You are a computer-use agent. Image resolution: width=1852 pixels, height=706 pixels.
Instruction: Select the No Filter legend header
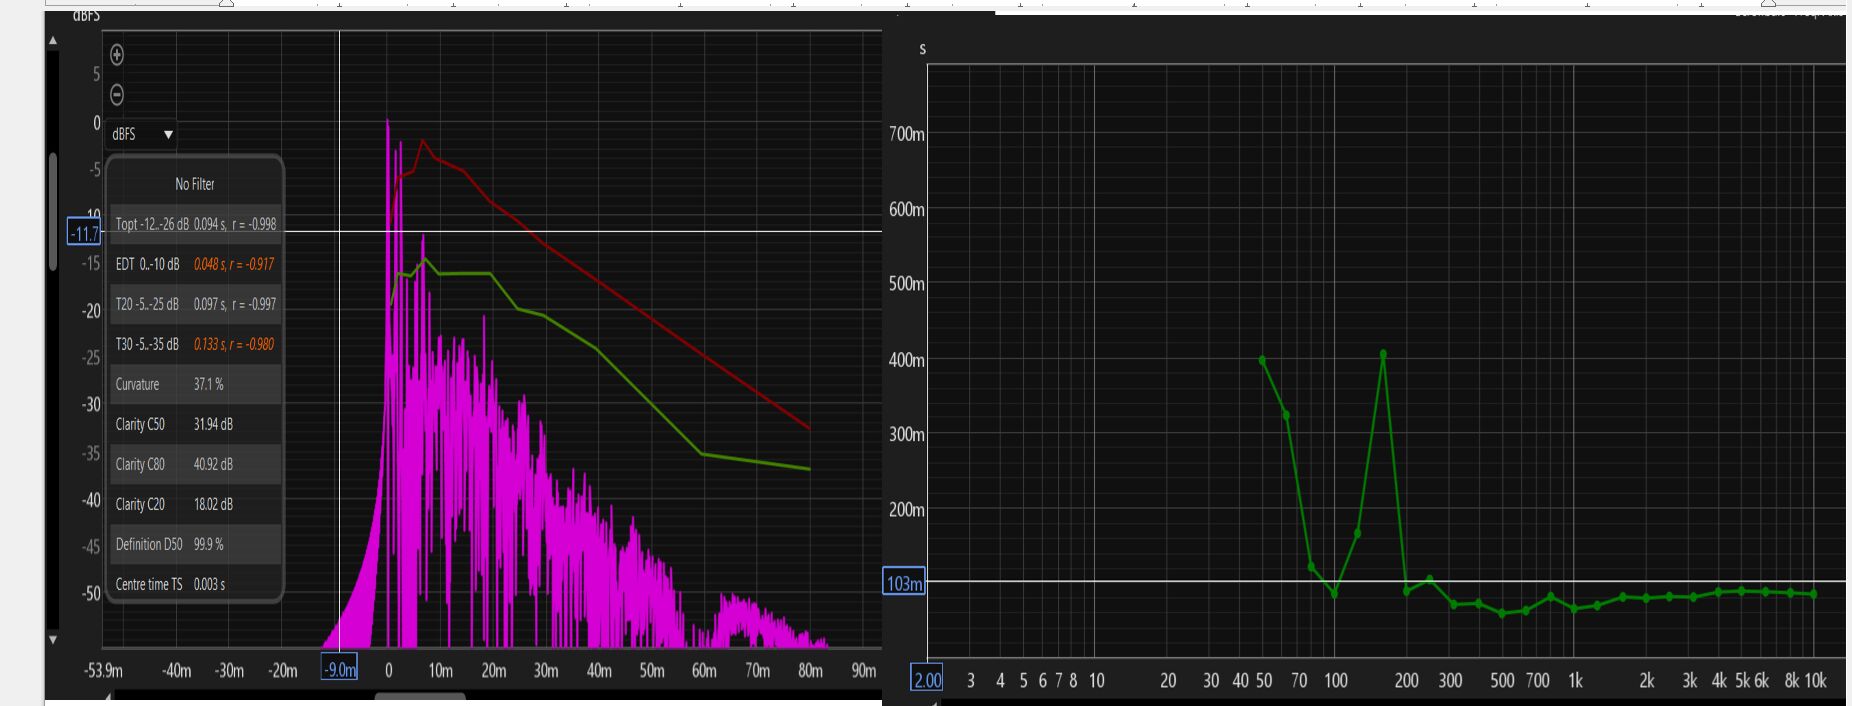[x=195, y=184]
